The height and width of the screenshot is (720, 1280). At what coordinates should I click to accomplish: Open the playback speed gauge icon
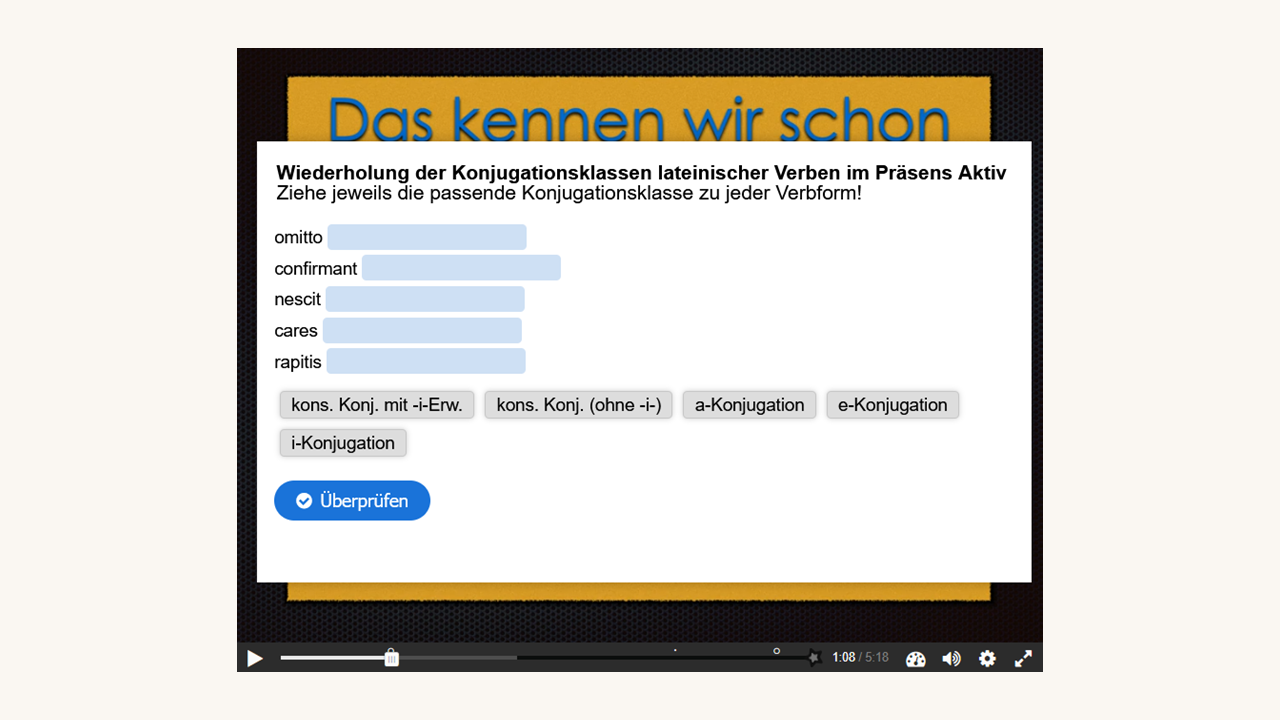tap(915, 658)
